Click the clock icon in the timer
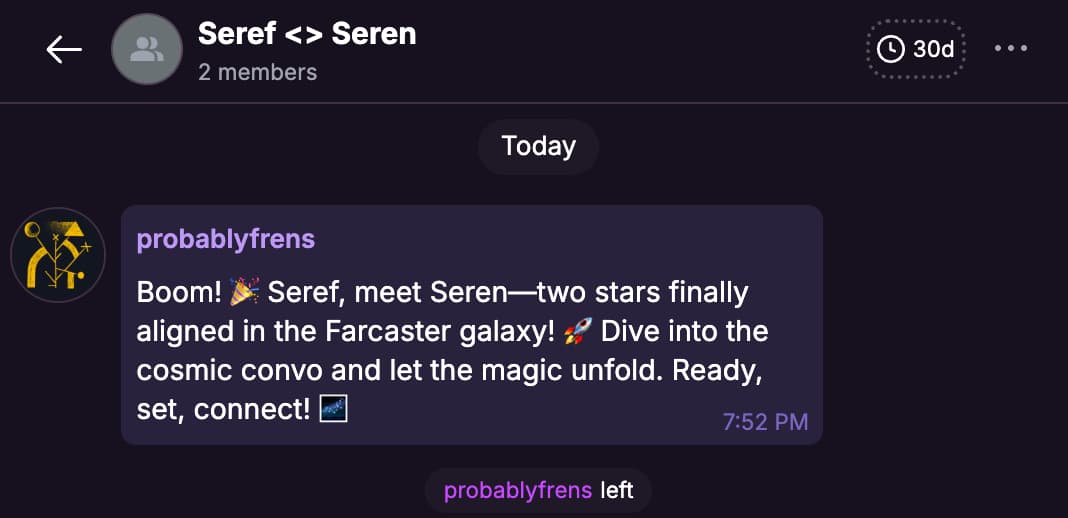 (889, 49)
